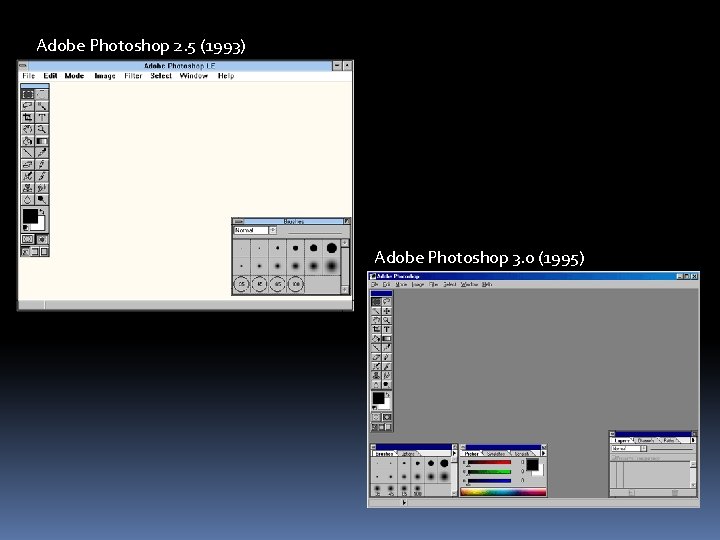Pick the Marquee tool in Photoshop 3.0
The image size is (720, 540).
376,302
